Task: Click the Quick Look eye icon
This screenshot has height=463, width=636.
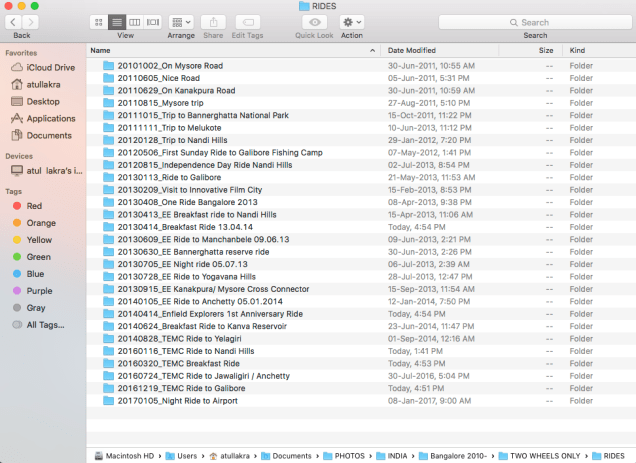Action: coord(314,21)
